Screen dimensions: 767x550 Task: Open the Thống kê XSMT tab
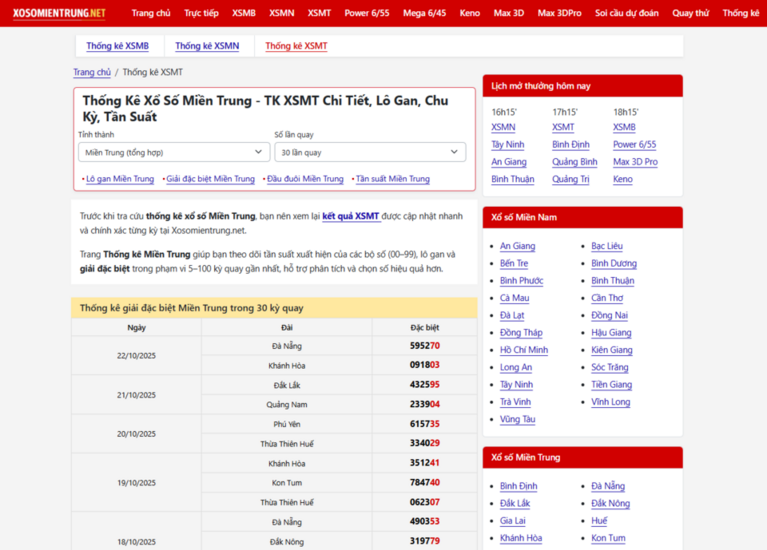point(296,46)
